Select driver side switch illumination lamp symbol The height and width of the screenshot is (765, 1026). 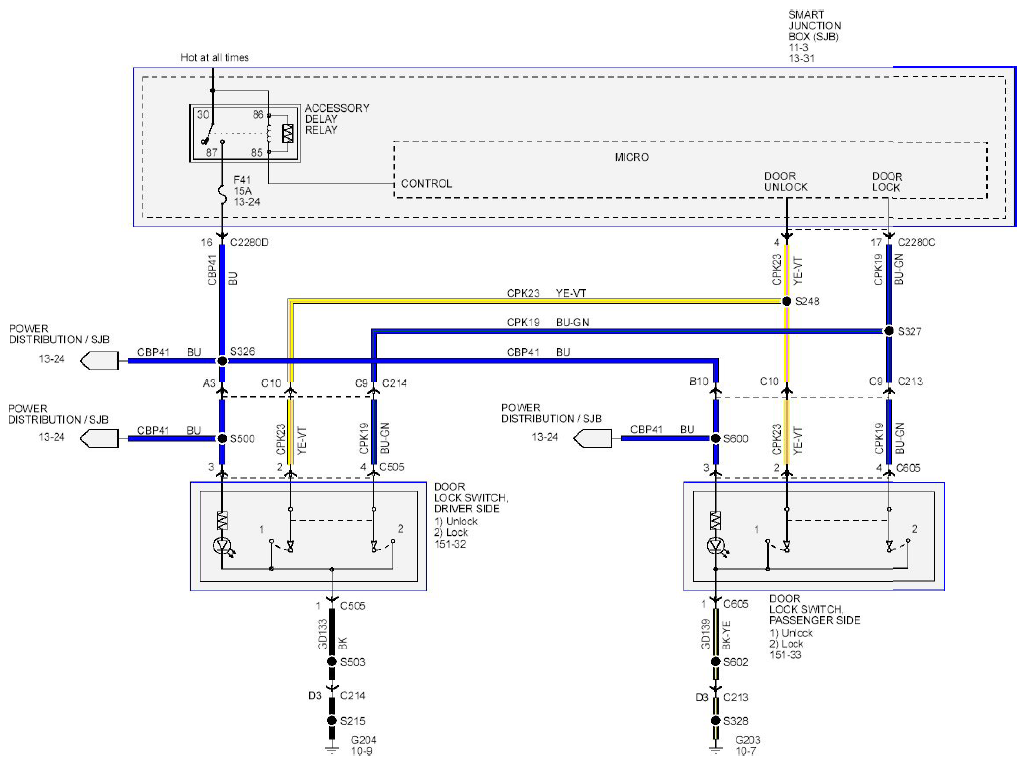(x=222, y=545)
